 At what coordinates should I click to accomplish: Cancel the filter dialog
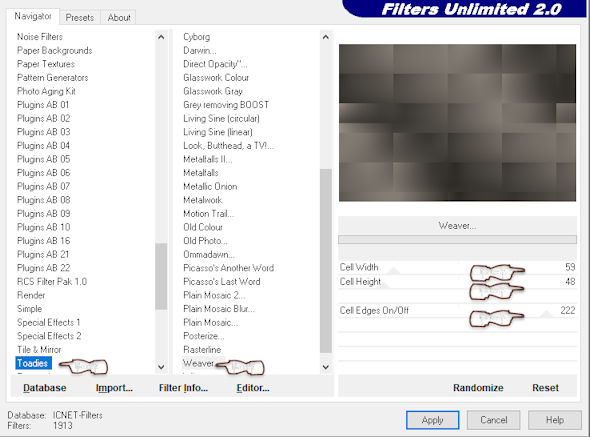click(x=494, y=420)
